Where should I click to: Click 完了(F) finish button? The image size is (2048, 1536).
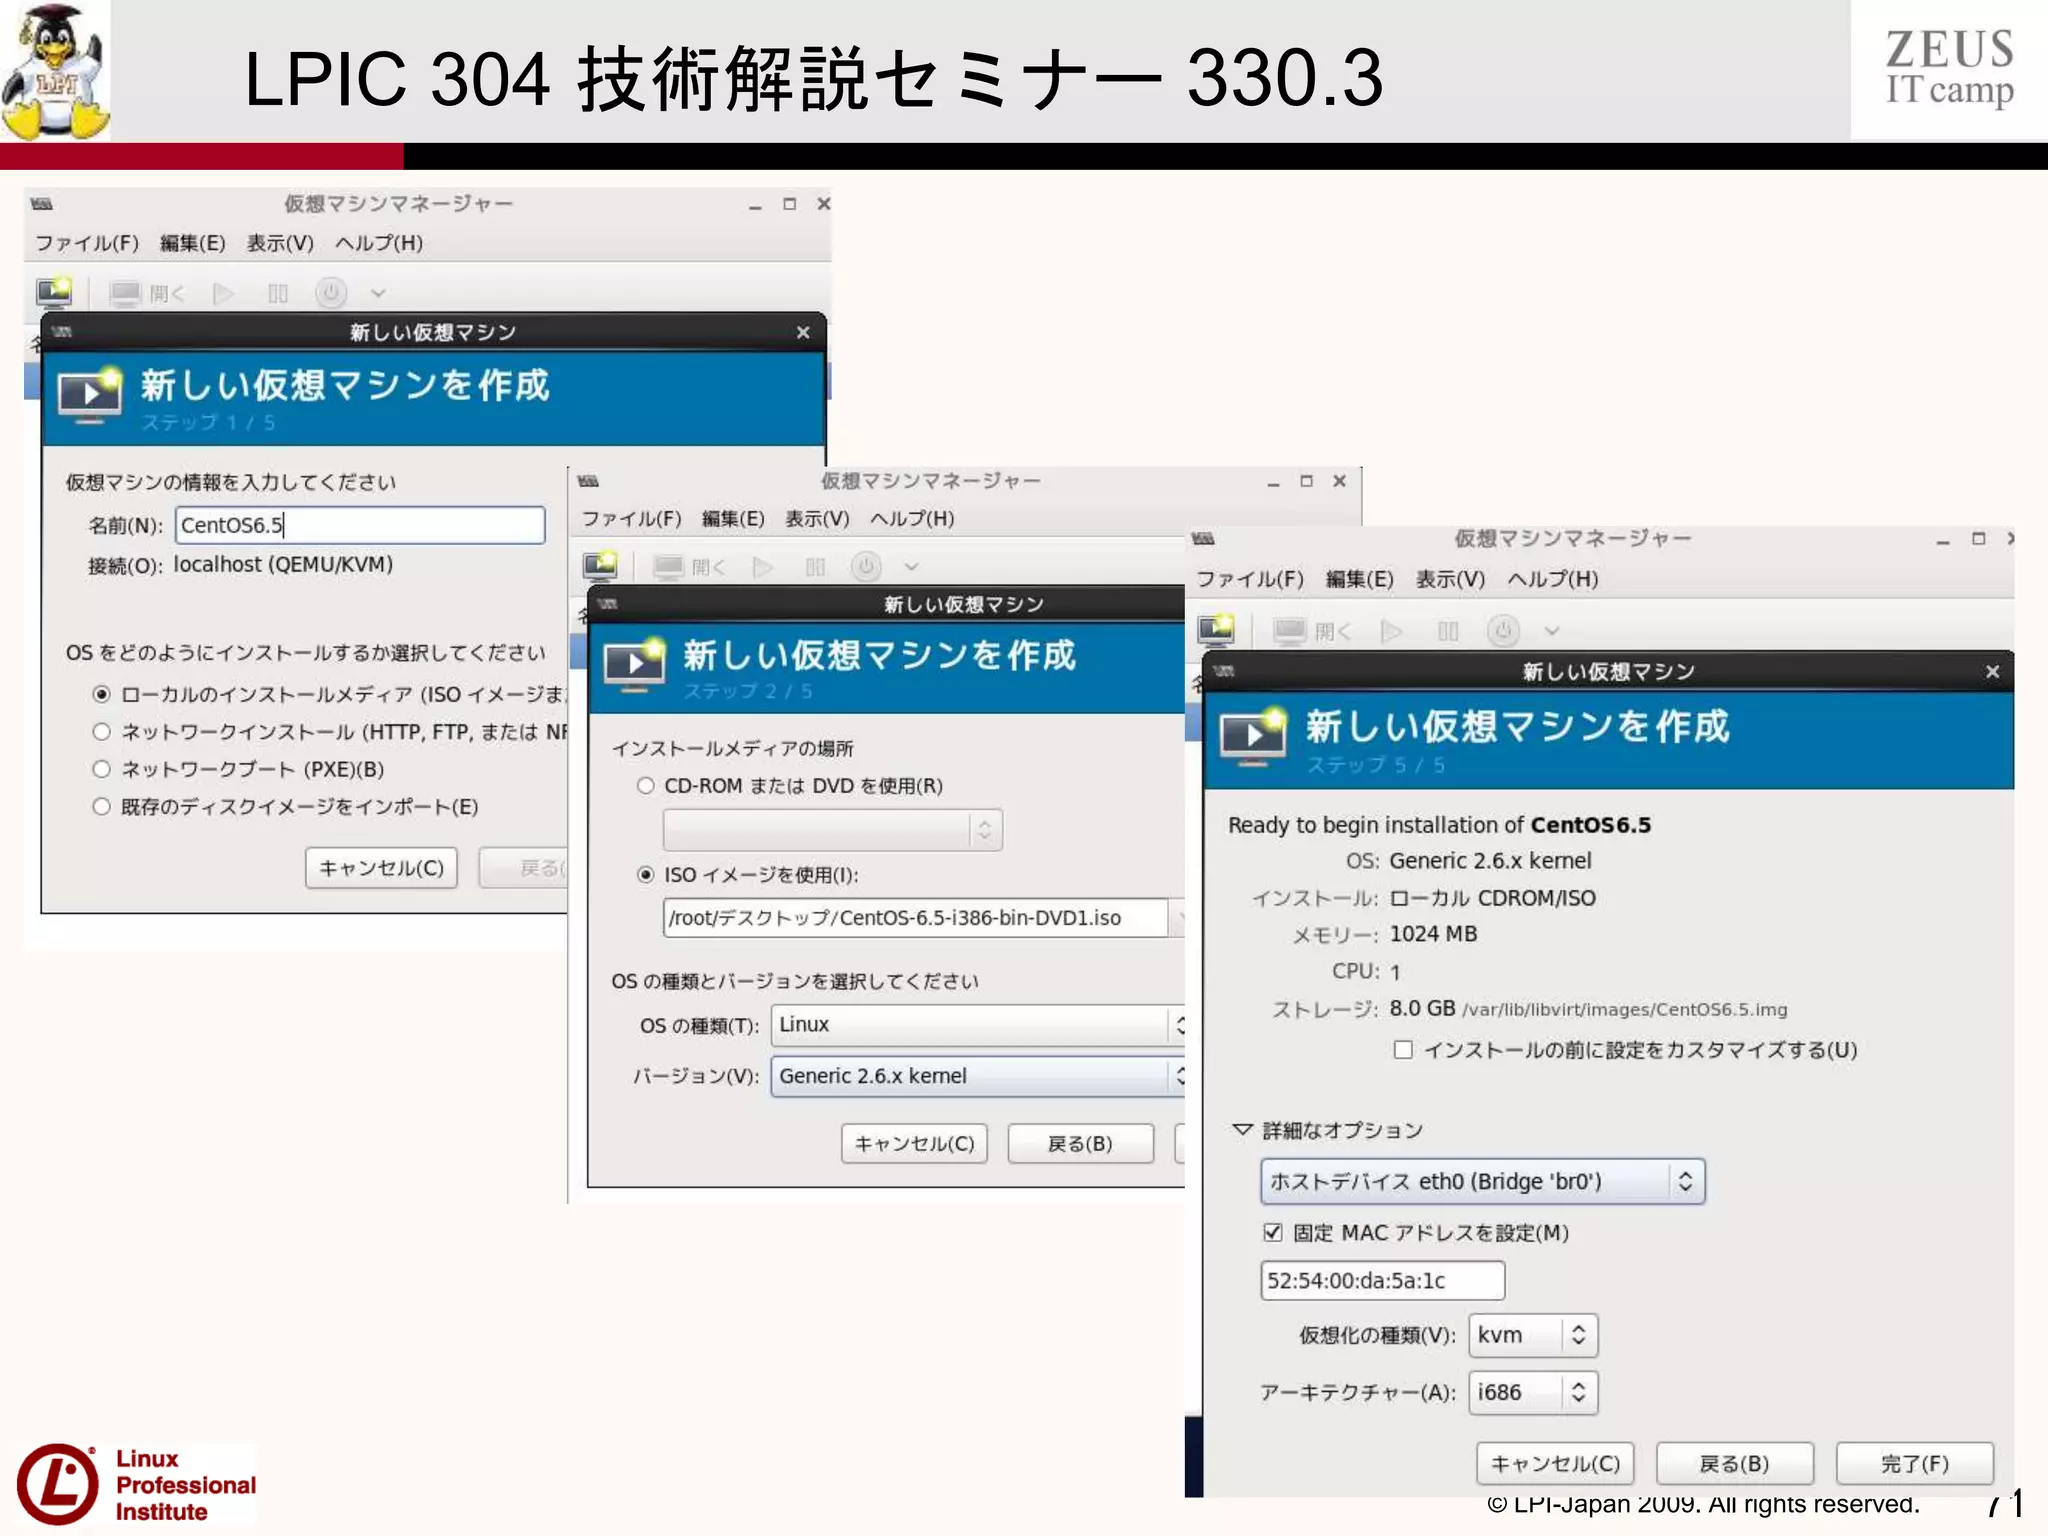pos(1915,1463)
